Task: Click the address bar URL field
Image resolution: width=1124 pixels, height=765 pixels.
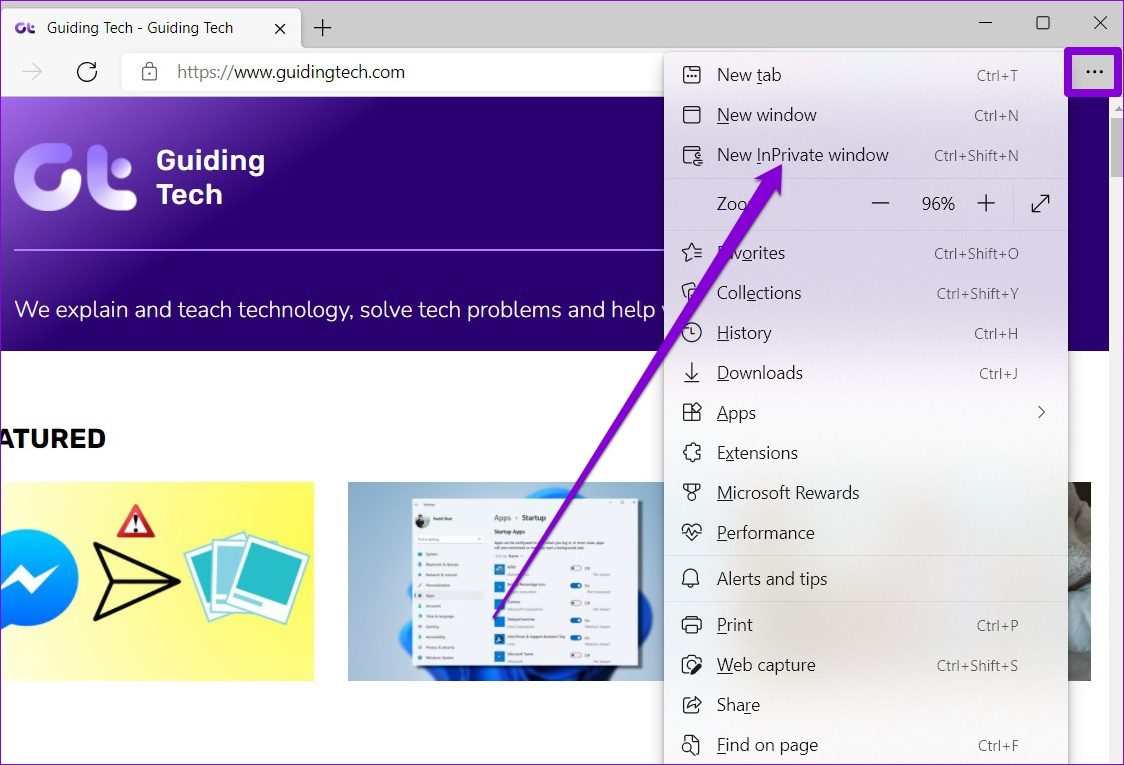Action: 400,72
